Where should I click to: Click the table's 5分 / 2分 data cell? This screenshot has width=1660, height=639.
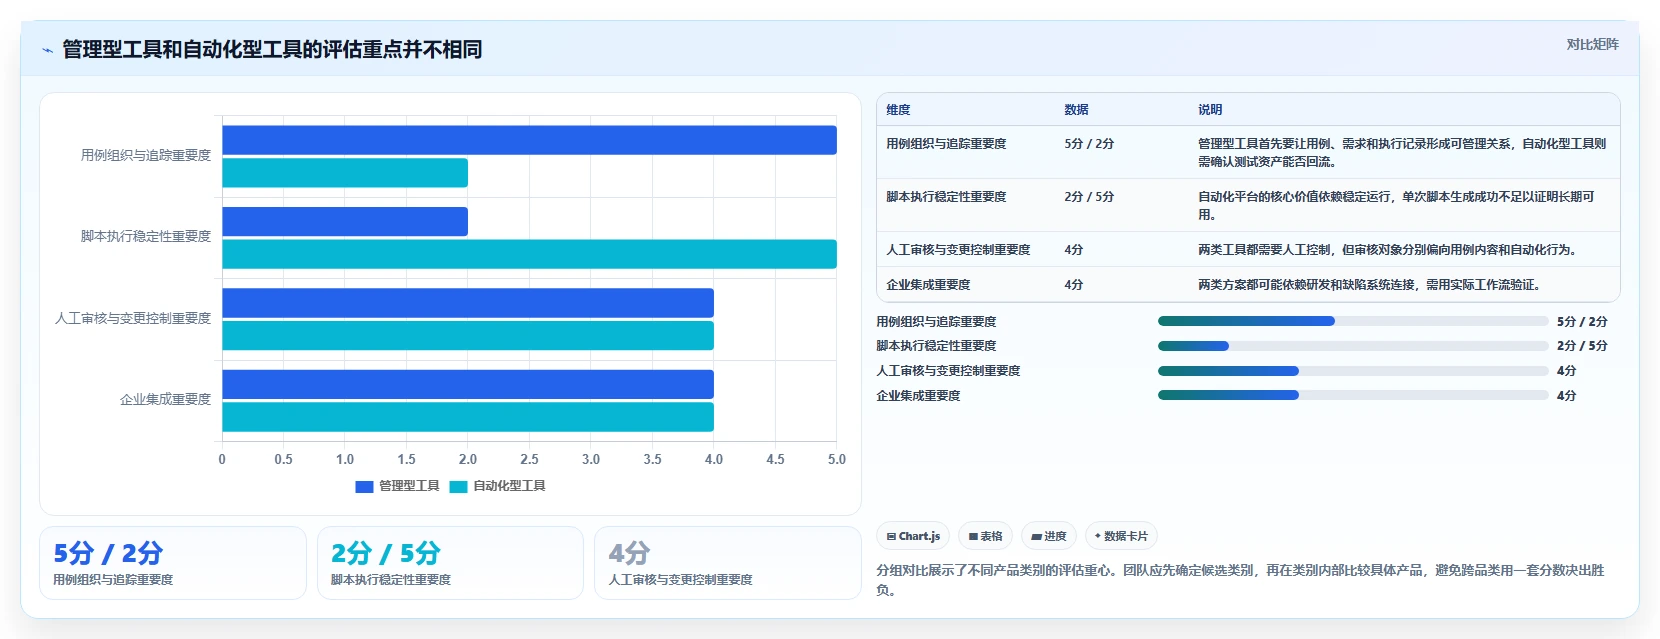pos(1089,144)
